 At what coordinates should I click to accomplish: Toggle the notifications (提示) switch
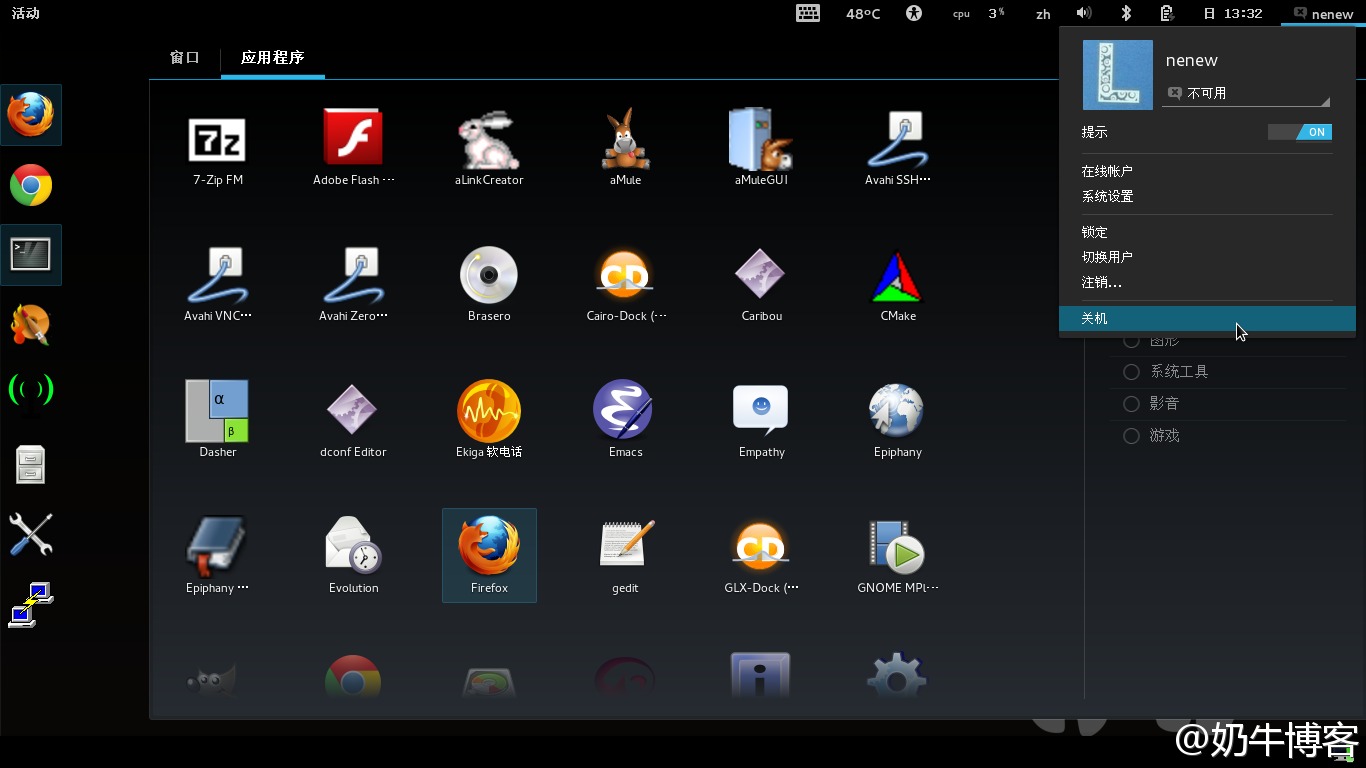pos(1299,132)
